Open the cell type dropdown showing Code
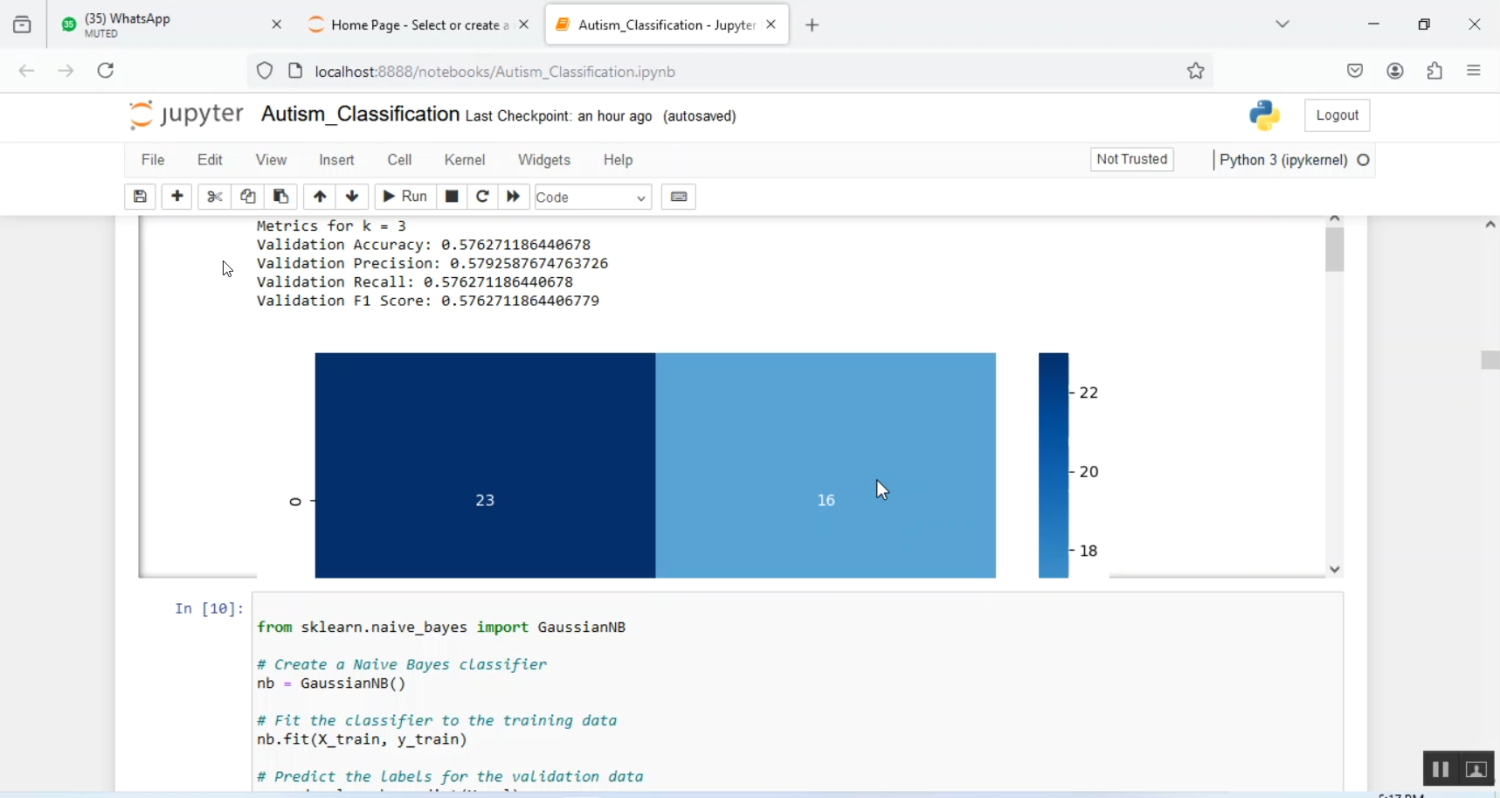Image resolution: width=1500 pixels, height=798 pixels. [592, 196]
